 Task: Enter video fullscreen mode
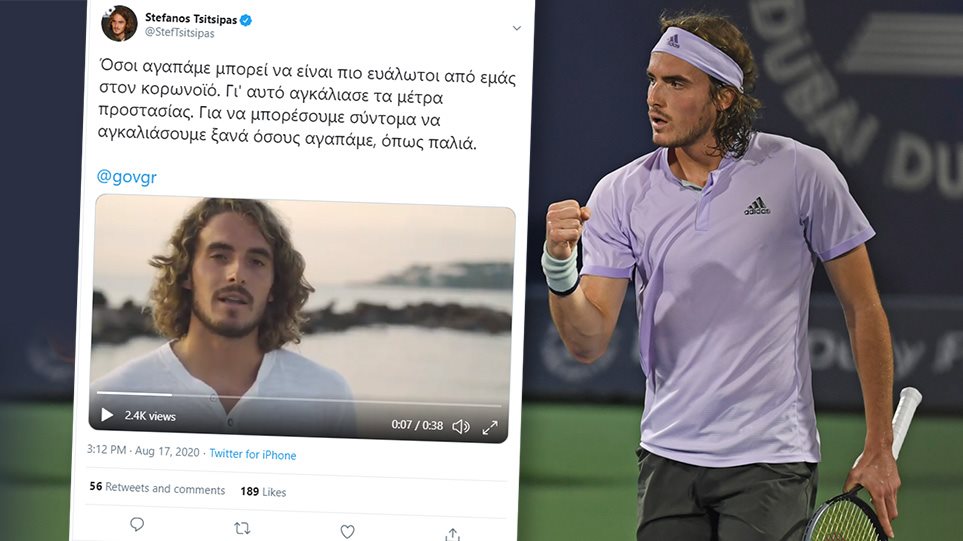pos(490,427)
